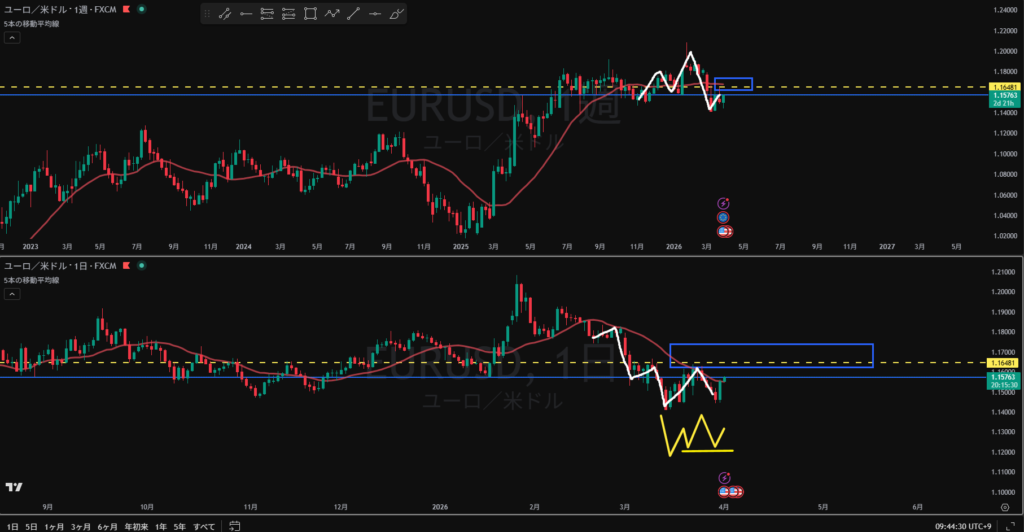Collapse the upper chart indicator legend

point(11,37)
